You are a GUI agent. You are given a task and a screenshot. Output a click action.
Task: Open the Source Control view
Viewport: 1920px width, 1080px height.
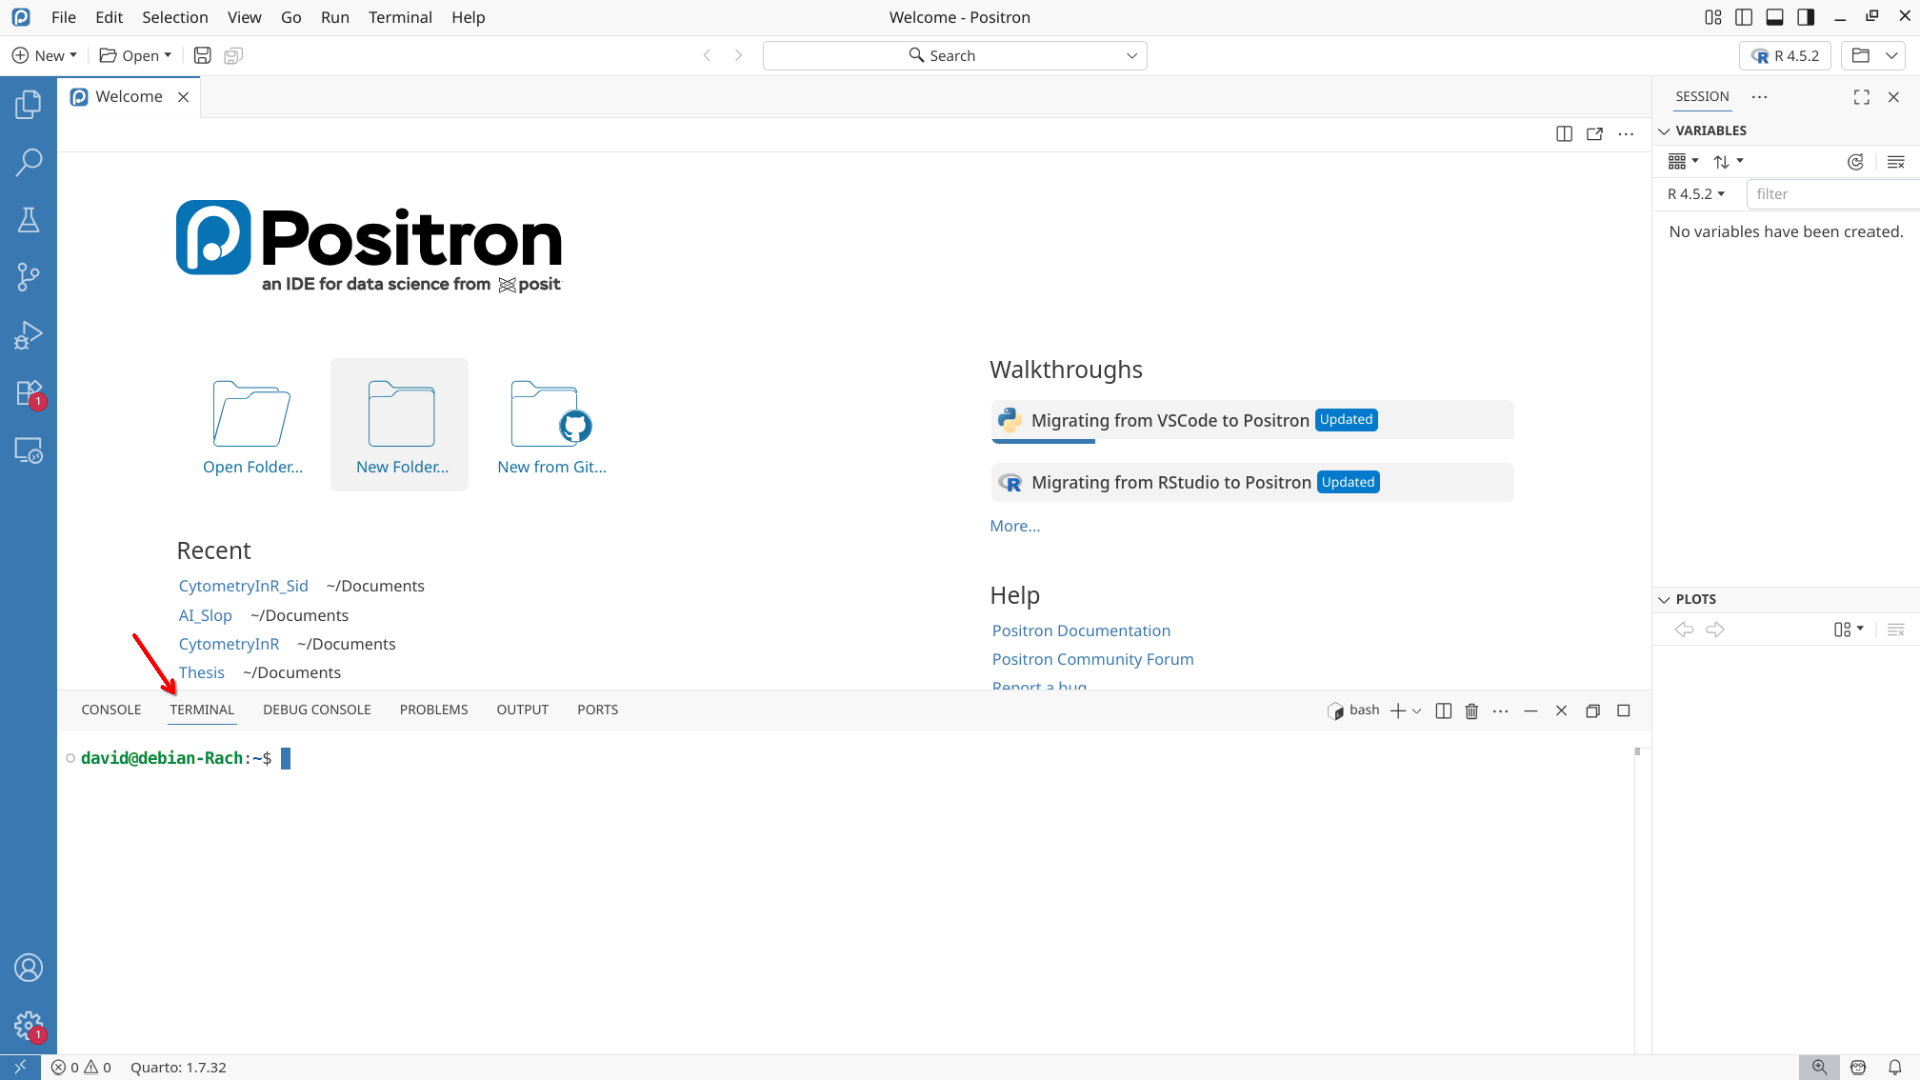pos(28,277)
